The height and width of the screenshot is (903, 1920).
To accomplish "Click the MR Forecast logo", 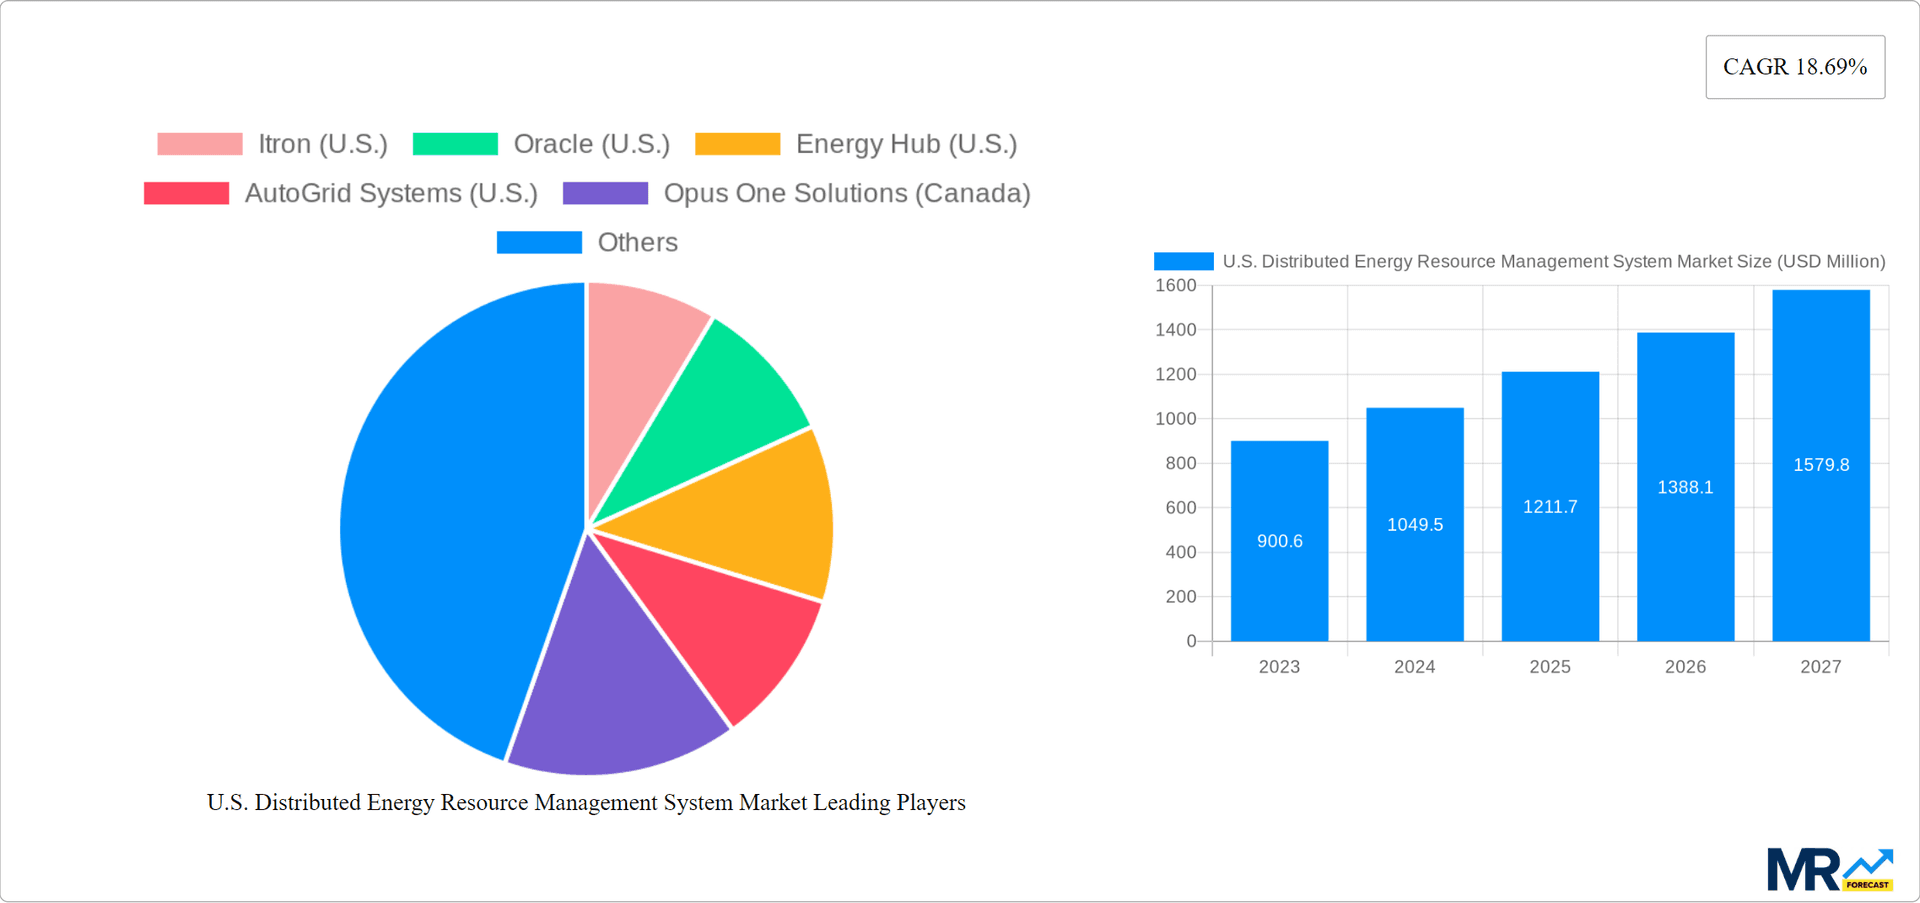I will [x=1830, y=868].
